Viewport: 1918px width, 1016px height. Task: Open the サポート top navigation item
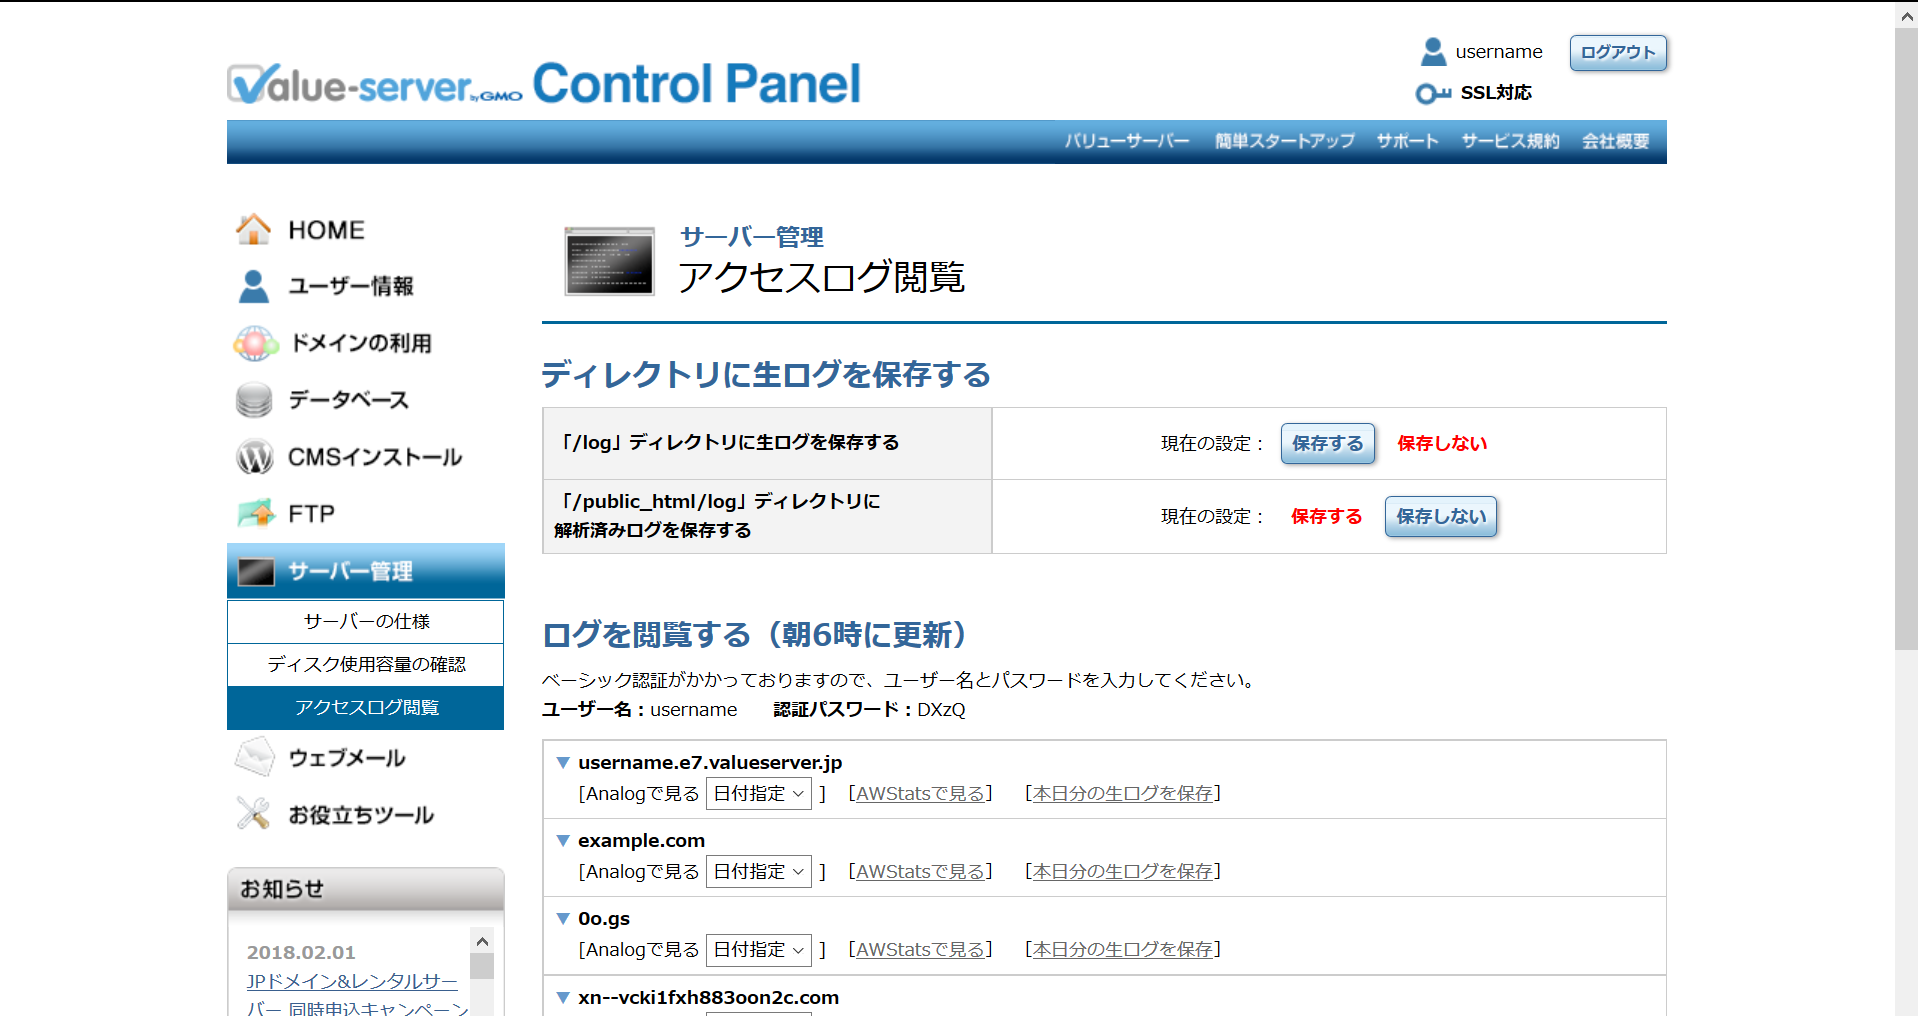pos(1407,141)
